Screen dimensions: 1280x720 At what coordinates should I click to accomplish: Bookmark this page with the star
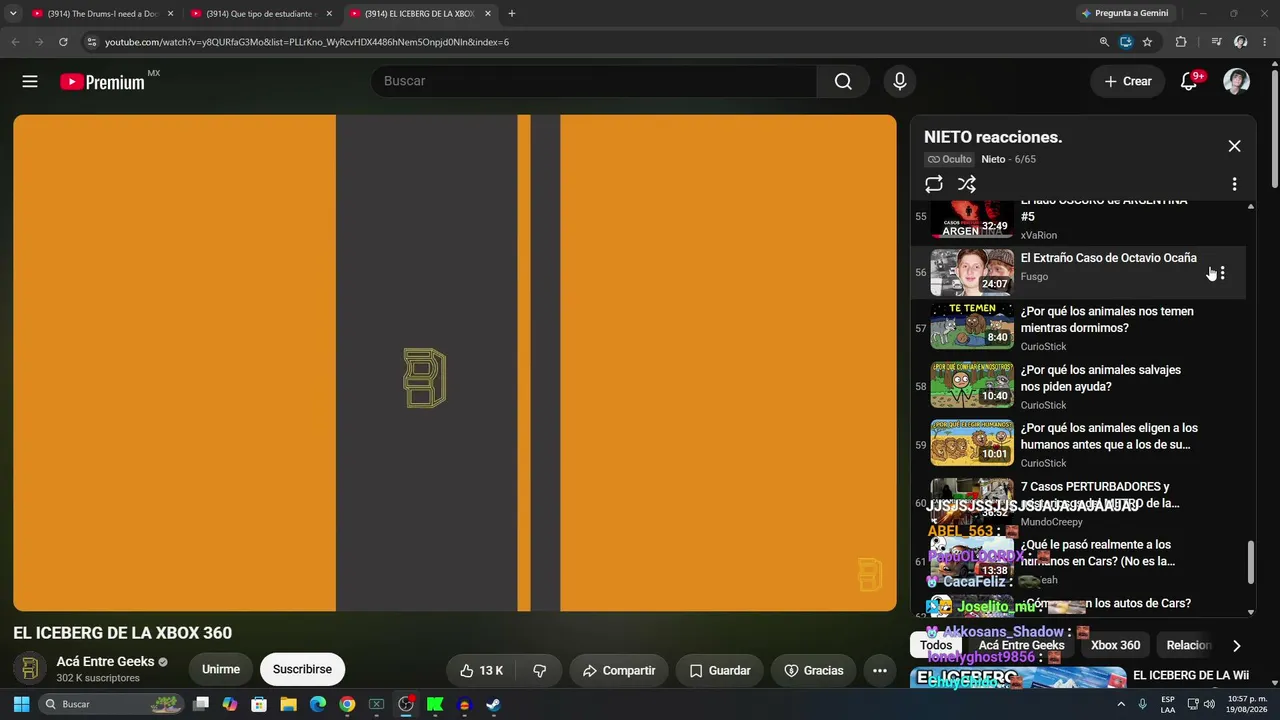(1147, 42)
